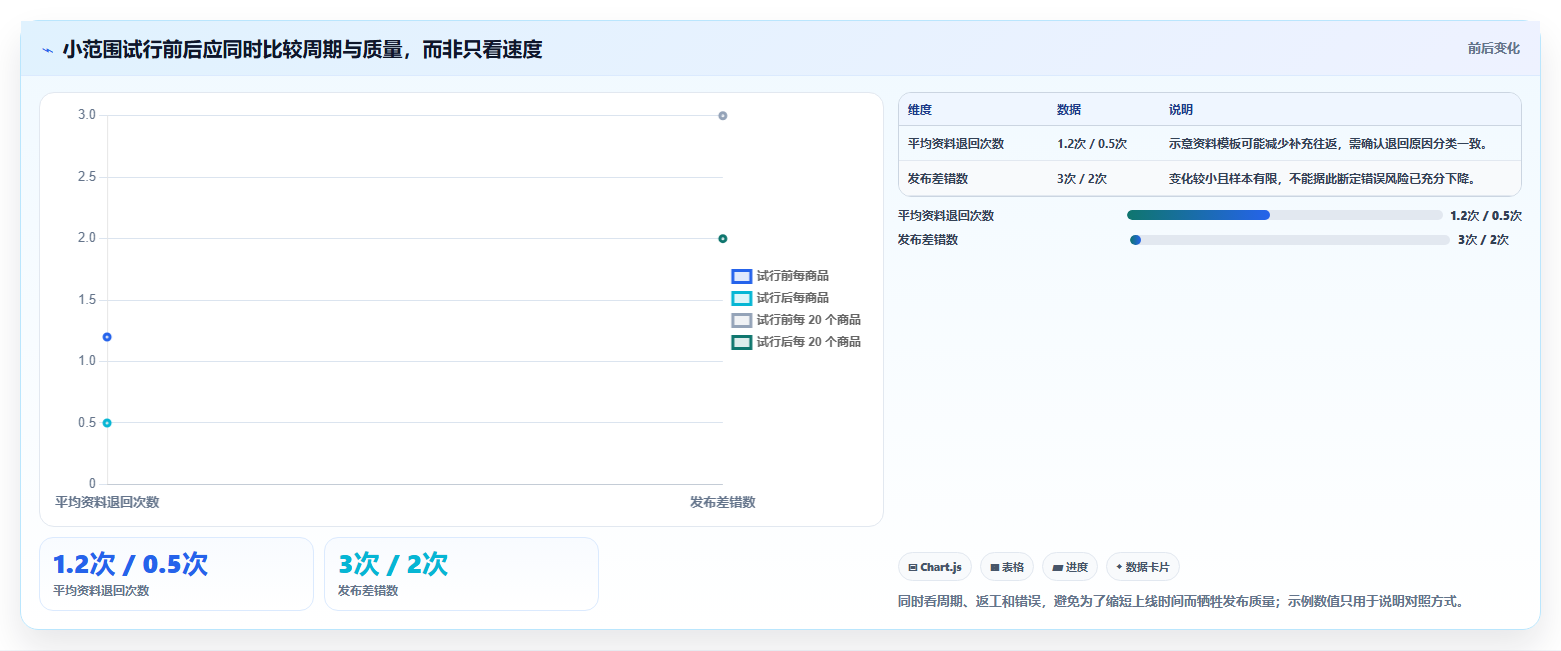This screenshot has width=1561, height=651.
Task: Click the 平均资料退回次数 progress row label
Action: [946, 215]
